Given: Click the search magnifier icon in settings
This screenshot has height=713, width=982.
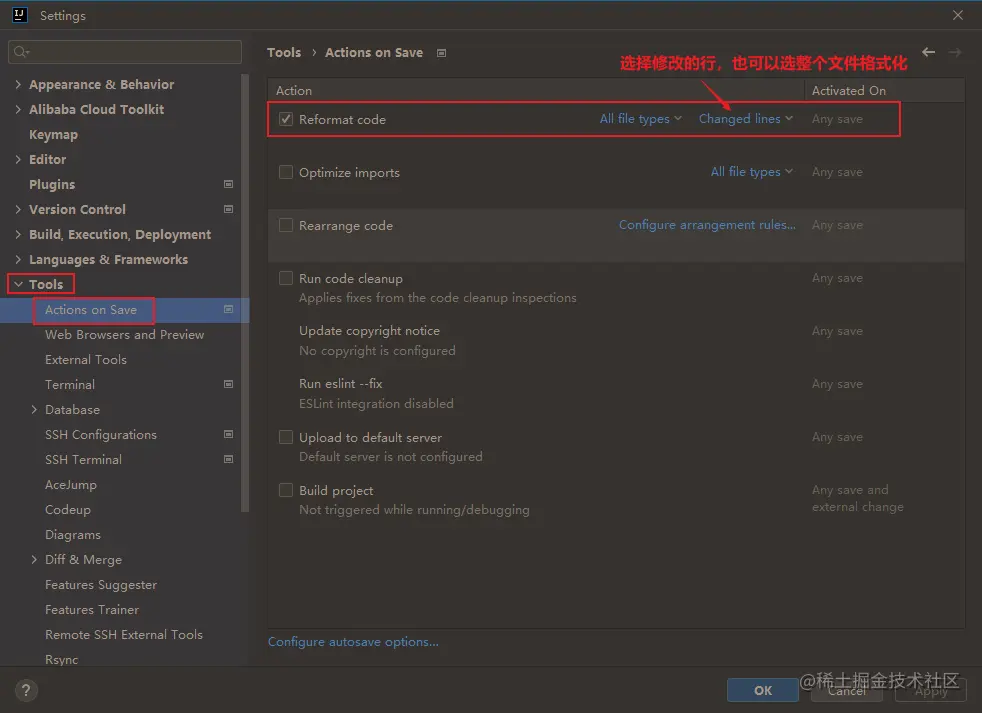Looking at the screenshot, I should [x=21, y=52].
